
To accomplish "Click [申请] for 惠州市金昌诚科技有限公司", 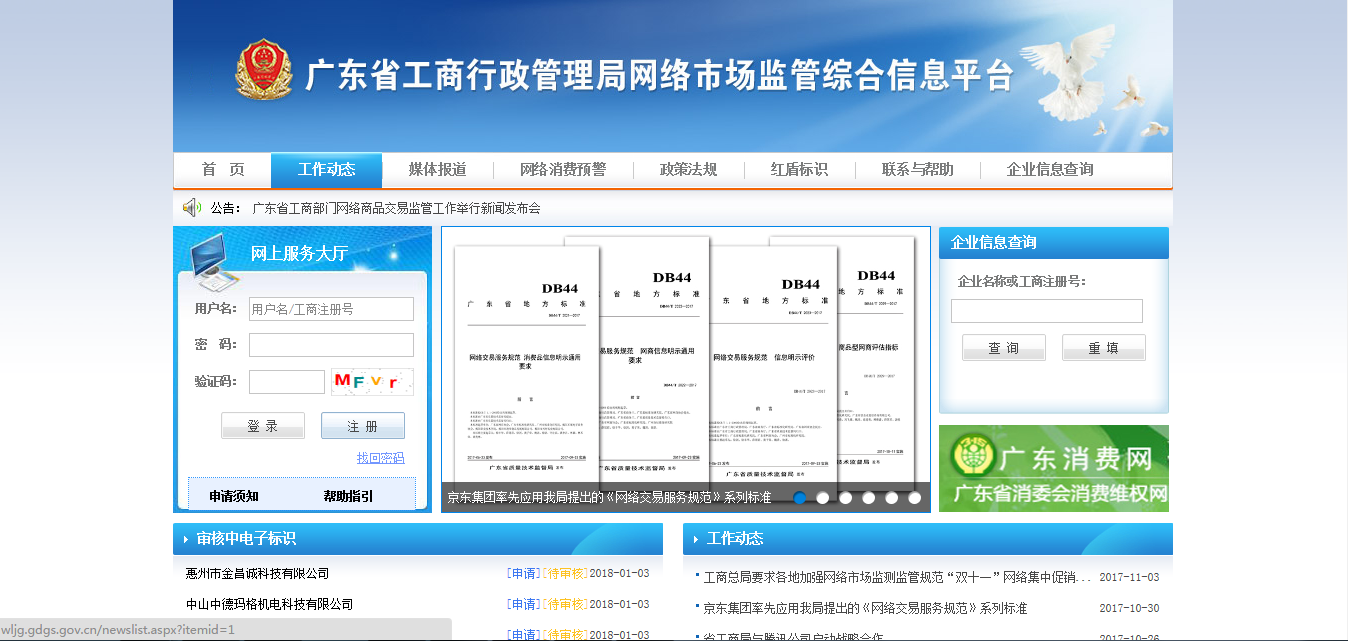I will 524,573.
